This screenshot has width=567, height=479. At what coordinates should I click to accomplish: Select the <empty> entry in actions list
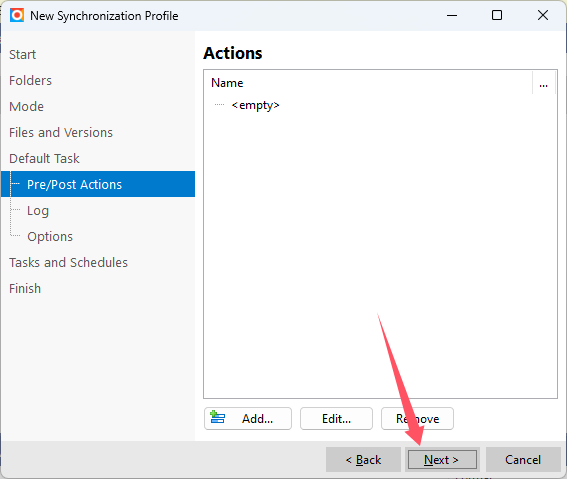click(x=255, y=105)
